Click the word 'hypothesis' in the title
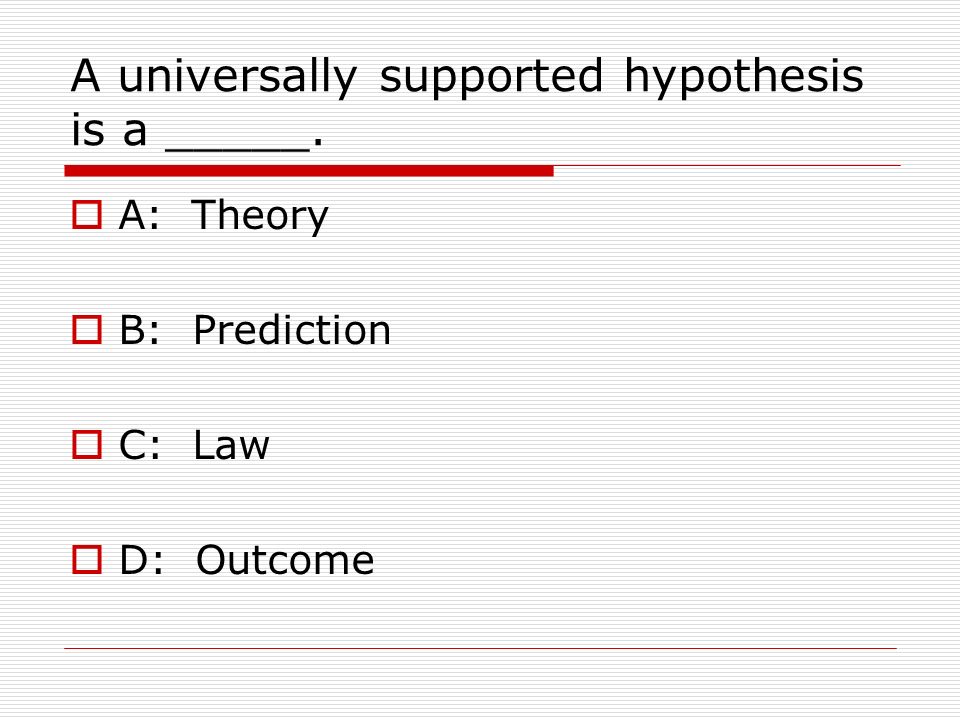The width and height of the screenshot is (960, 720). (x=743, y=78)
